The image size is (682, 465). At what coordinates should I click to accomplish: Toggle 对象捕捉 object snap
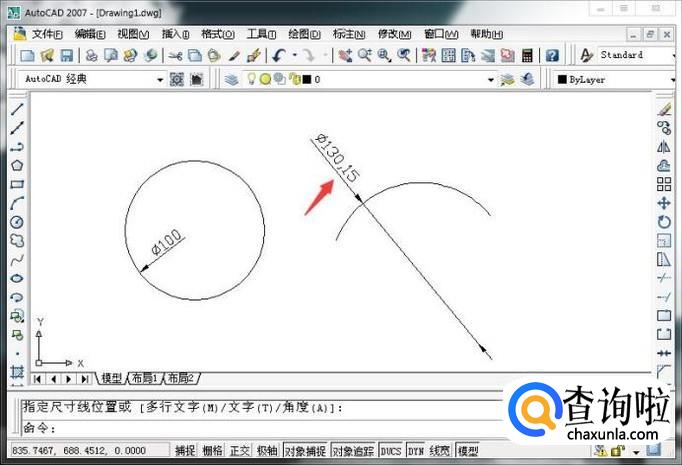[x=305, y=451]
